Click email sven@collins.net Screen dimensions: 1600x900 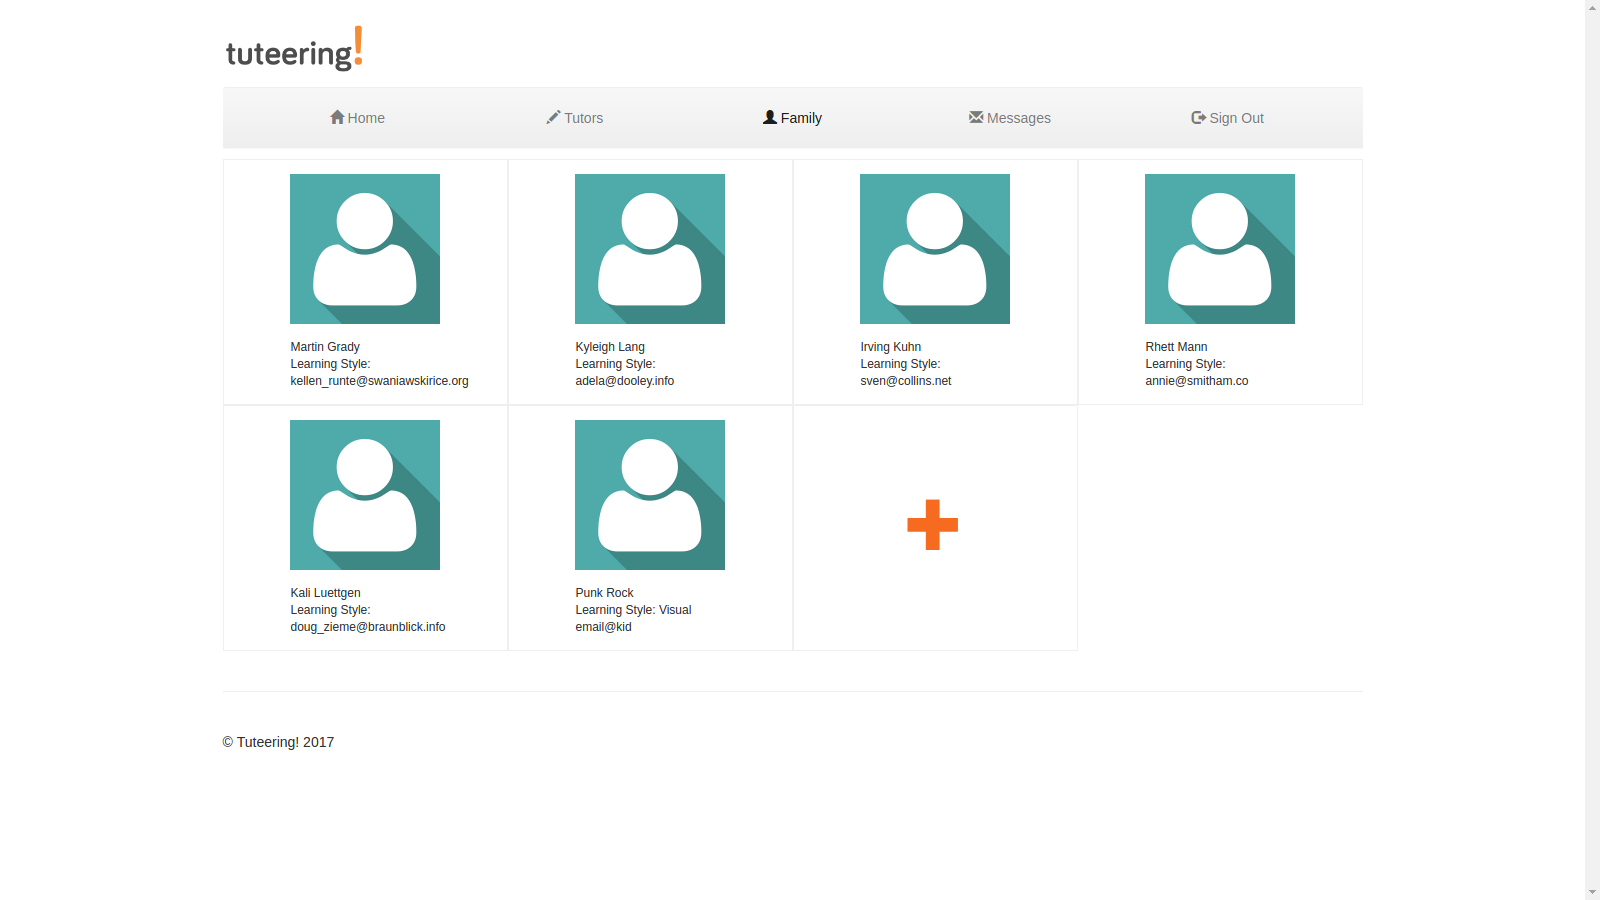click(906, 381)
